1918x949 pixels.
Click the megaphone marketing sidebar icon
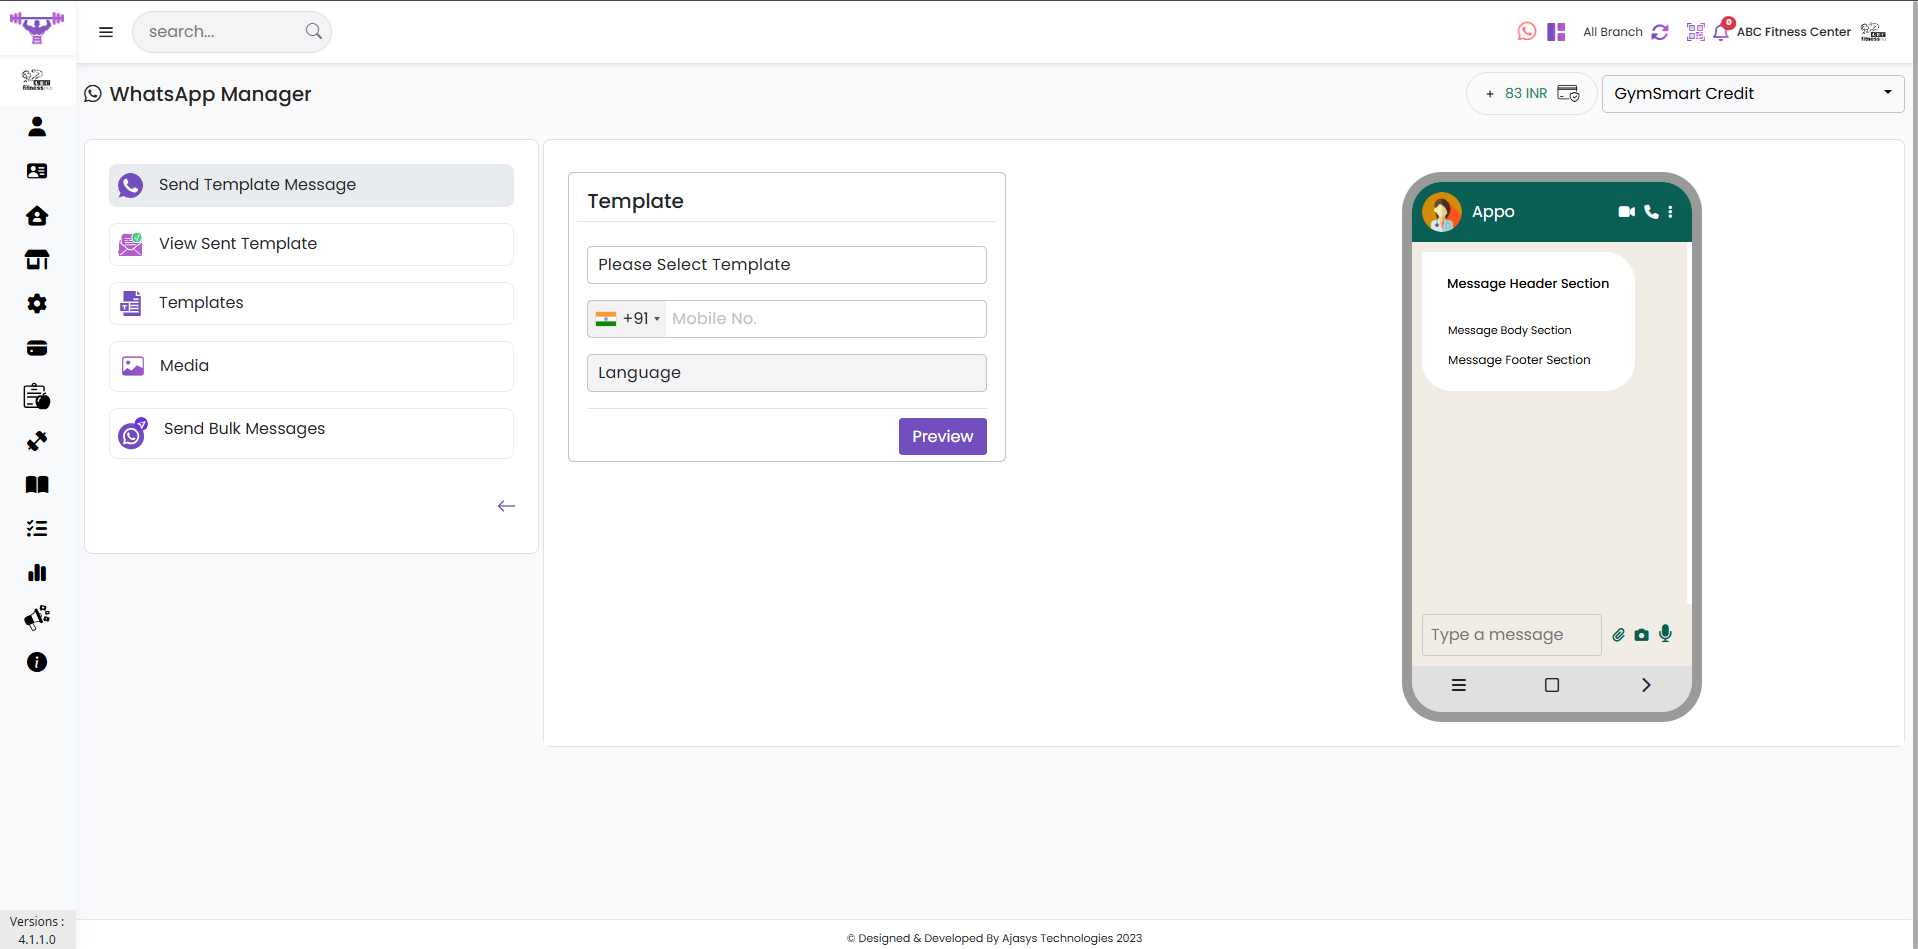point(37,617)
